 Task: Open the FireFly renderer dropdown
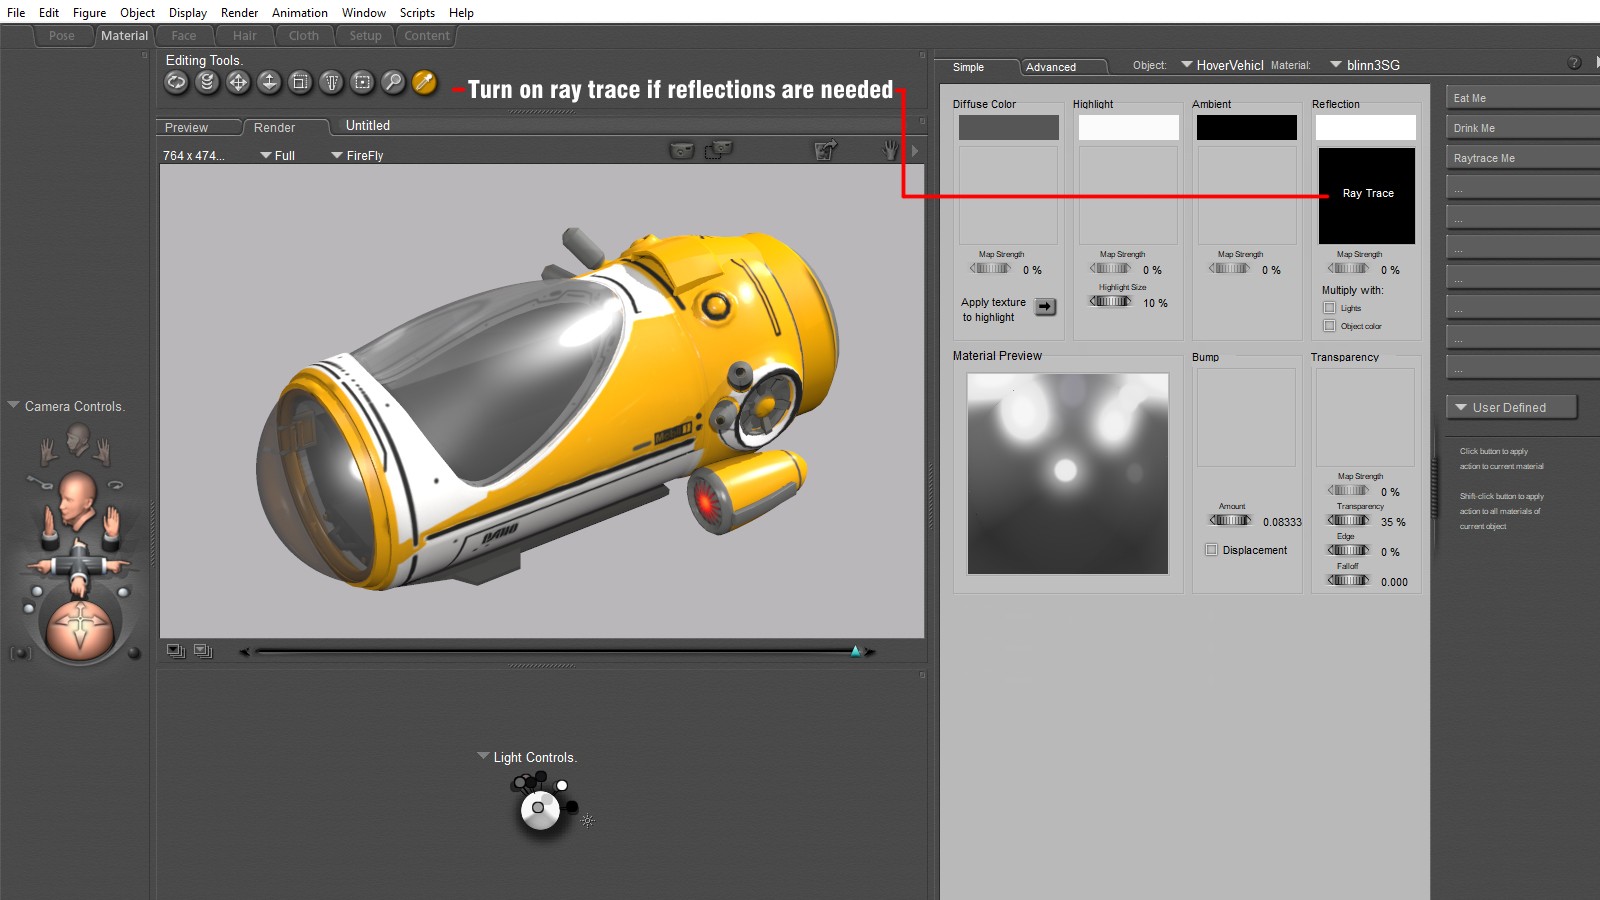click(x=357, y=155)
